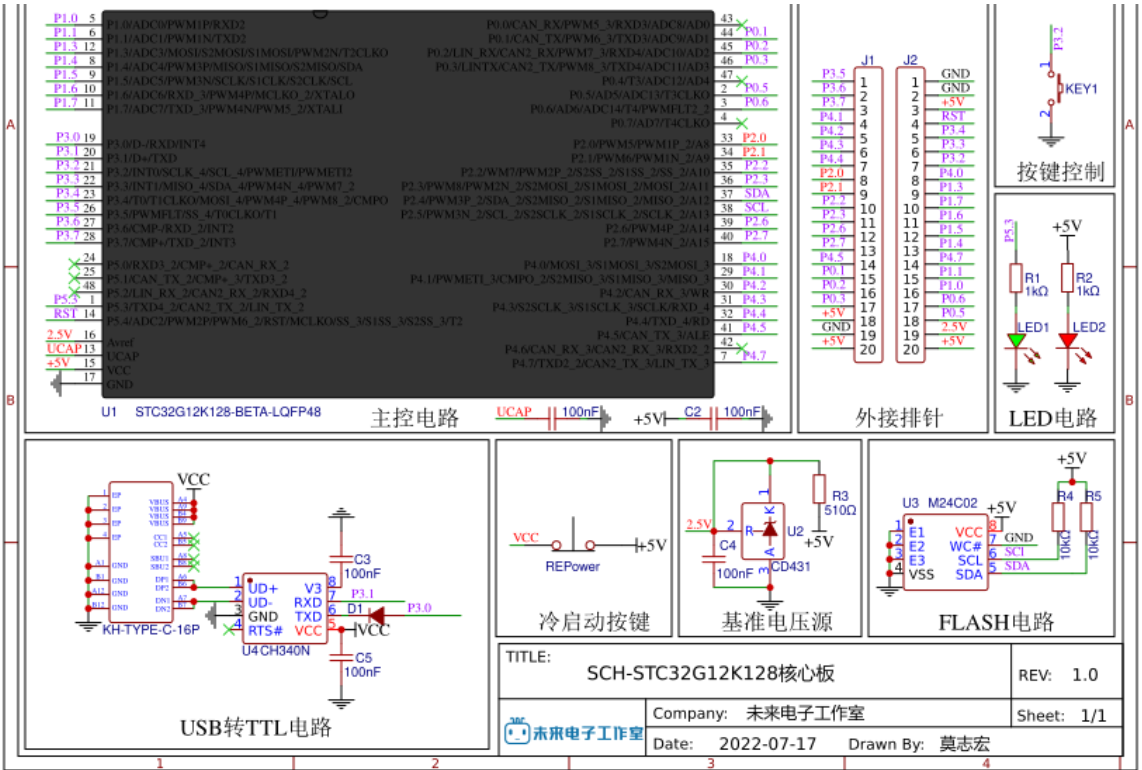Click the P3.2 net label above KEY1
This screenshot has width=1142, height=770.
1058,38
